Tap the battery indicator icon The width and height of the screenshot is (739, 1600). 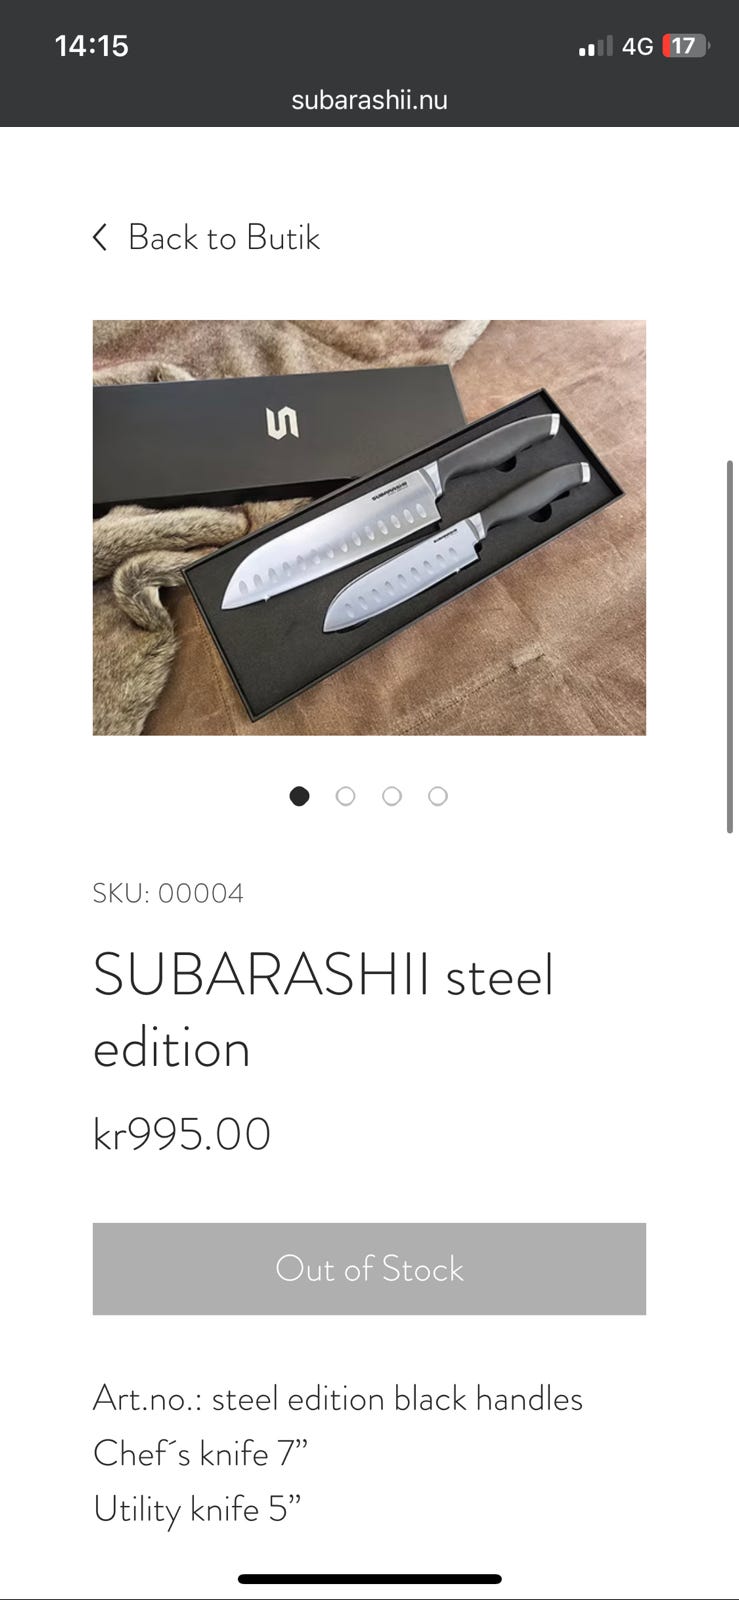[686, 46]
